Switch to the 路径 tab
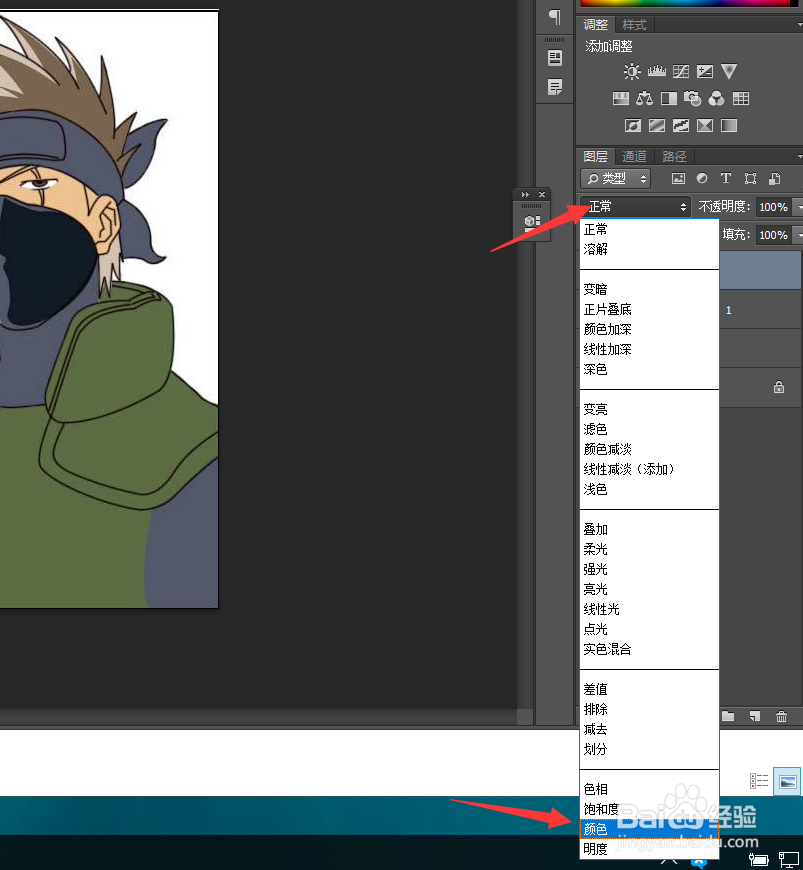Viewport: 803px width, 870px height. click(674, 156)
